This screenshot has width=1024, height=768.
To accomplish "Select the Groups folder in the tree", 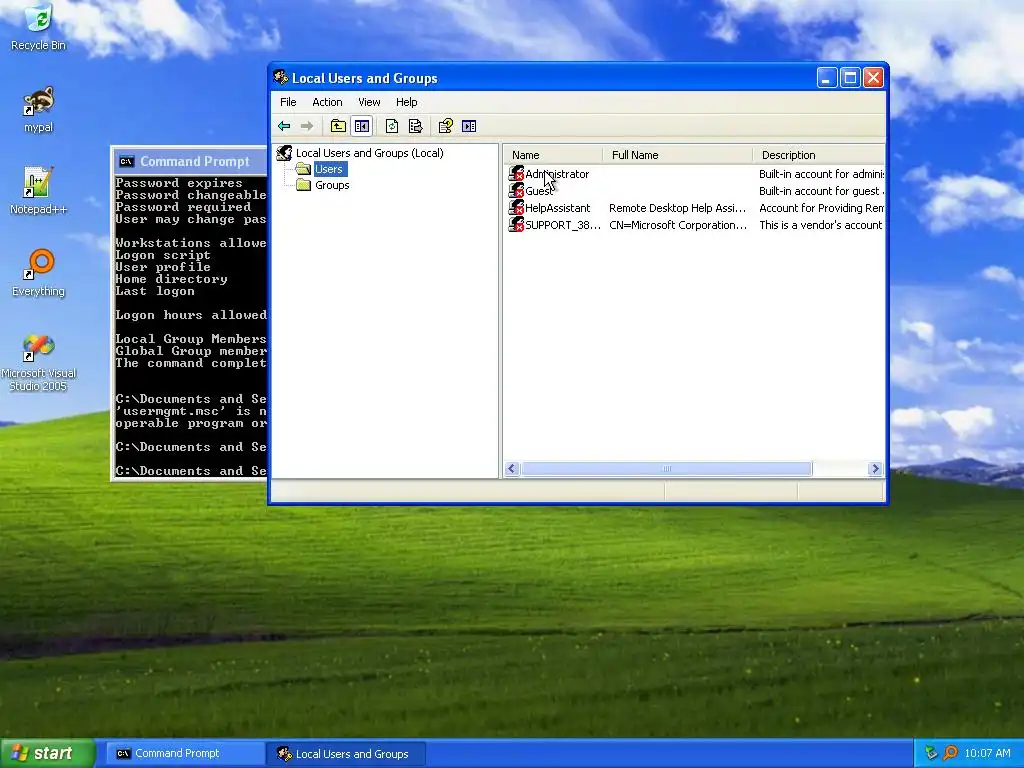I will point(332,185).
